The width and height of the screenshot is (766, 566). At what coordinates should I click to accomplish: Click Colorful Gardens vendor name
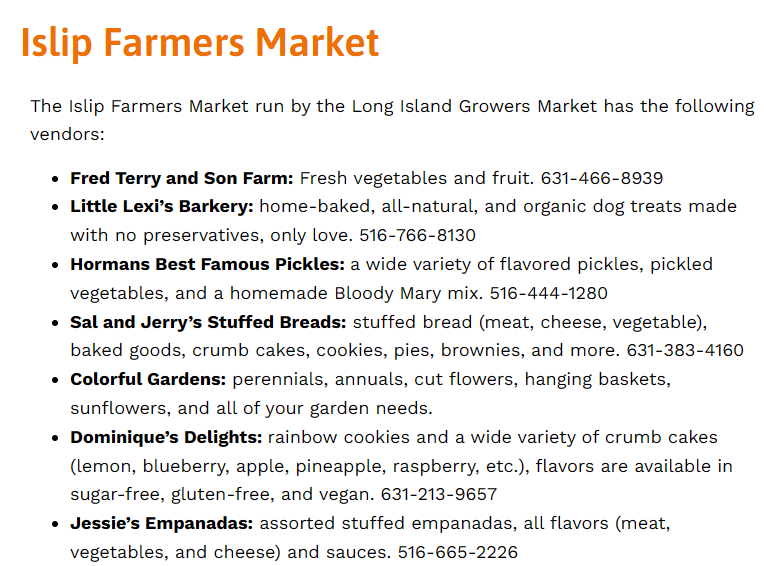tap(148, 379)
